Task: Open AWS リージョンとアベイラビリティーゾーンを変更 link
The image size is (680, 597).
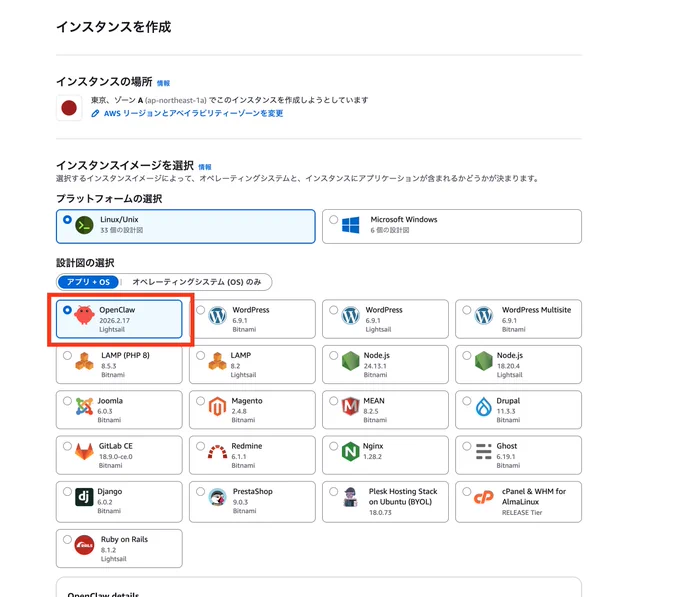Action: click(193, 113)
